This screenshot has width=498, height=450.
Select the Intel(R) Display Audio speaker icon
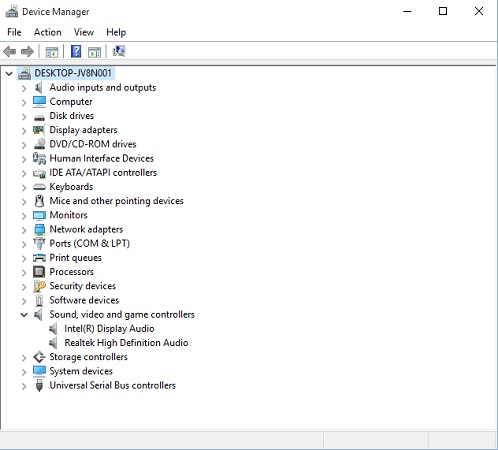(53, 329)
